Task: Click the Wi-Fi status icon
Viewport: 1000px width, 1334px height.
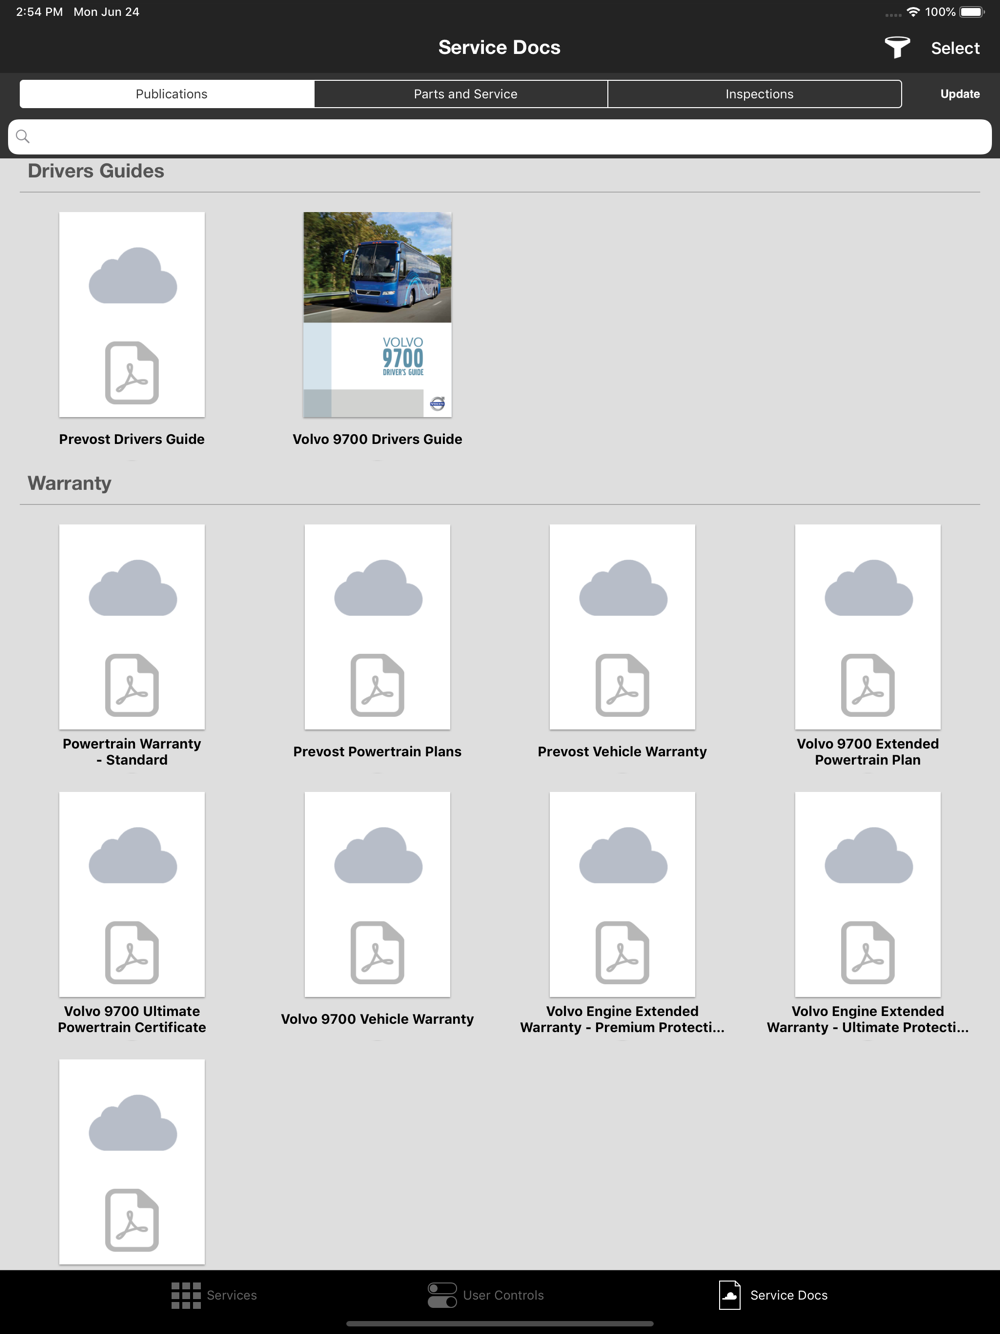Action: pyautogui.click(x=913, y=12)
